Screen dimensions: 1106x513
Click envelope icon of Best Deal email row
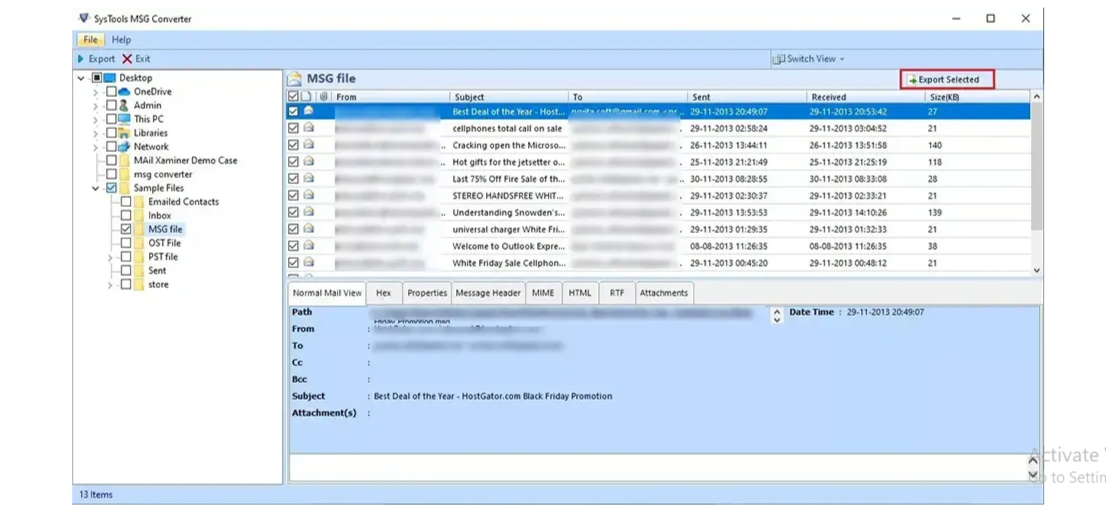pyautogui.click(x=308, y=111)
